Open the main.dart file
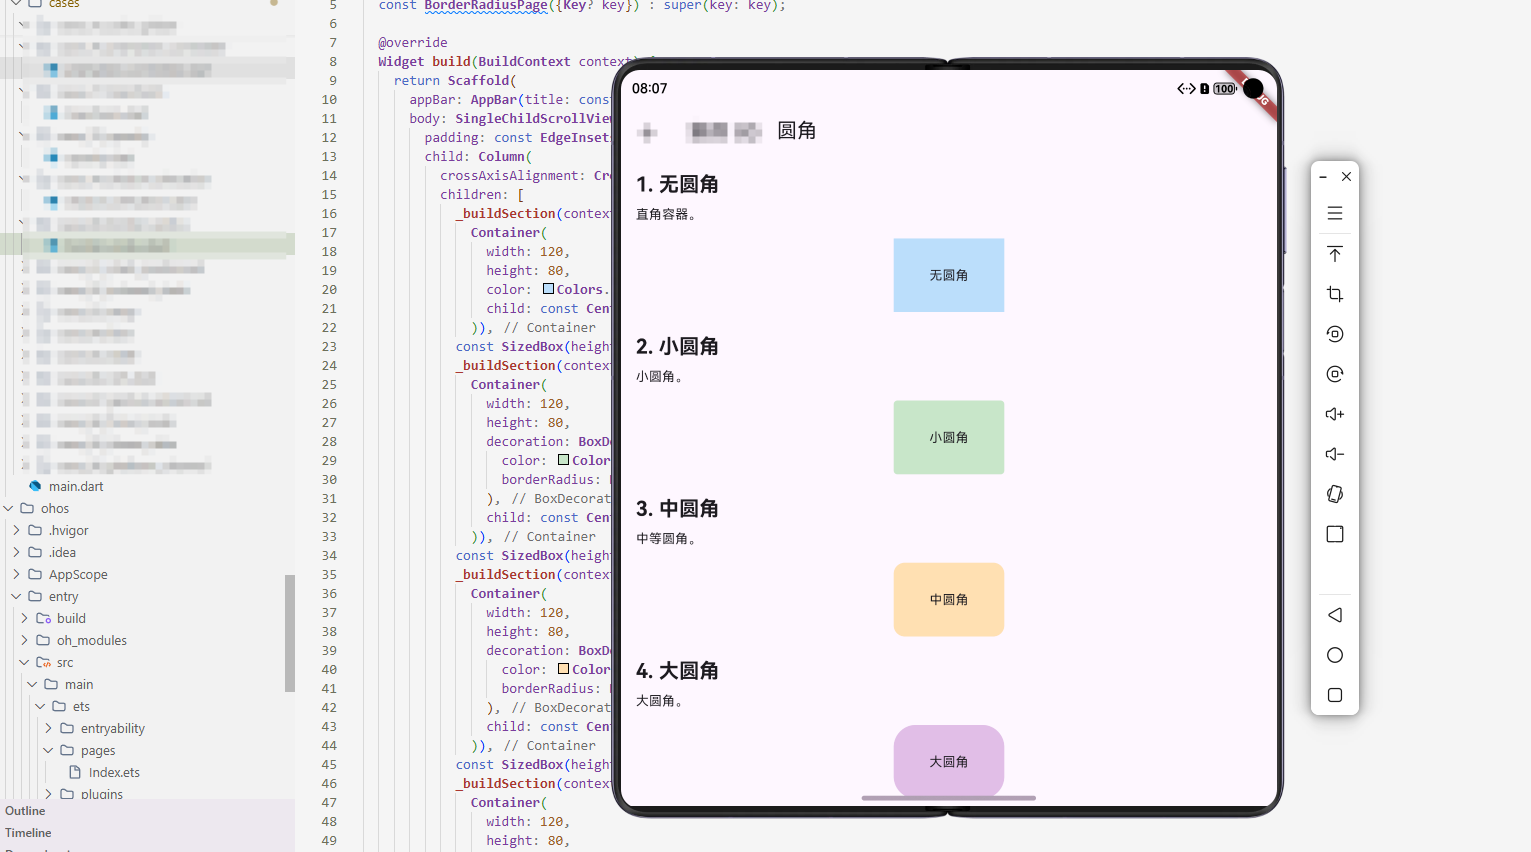Image resolution: width=1531 pixels, height=852 pixels. (x=77, y=485)
